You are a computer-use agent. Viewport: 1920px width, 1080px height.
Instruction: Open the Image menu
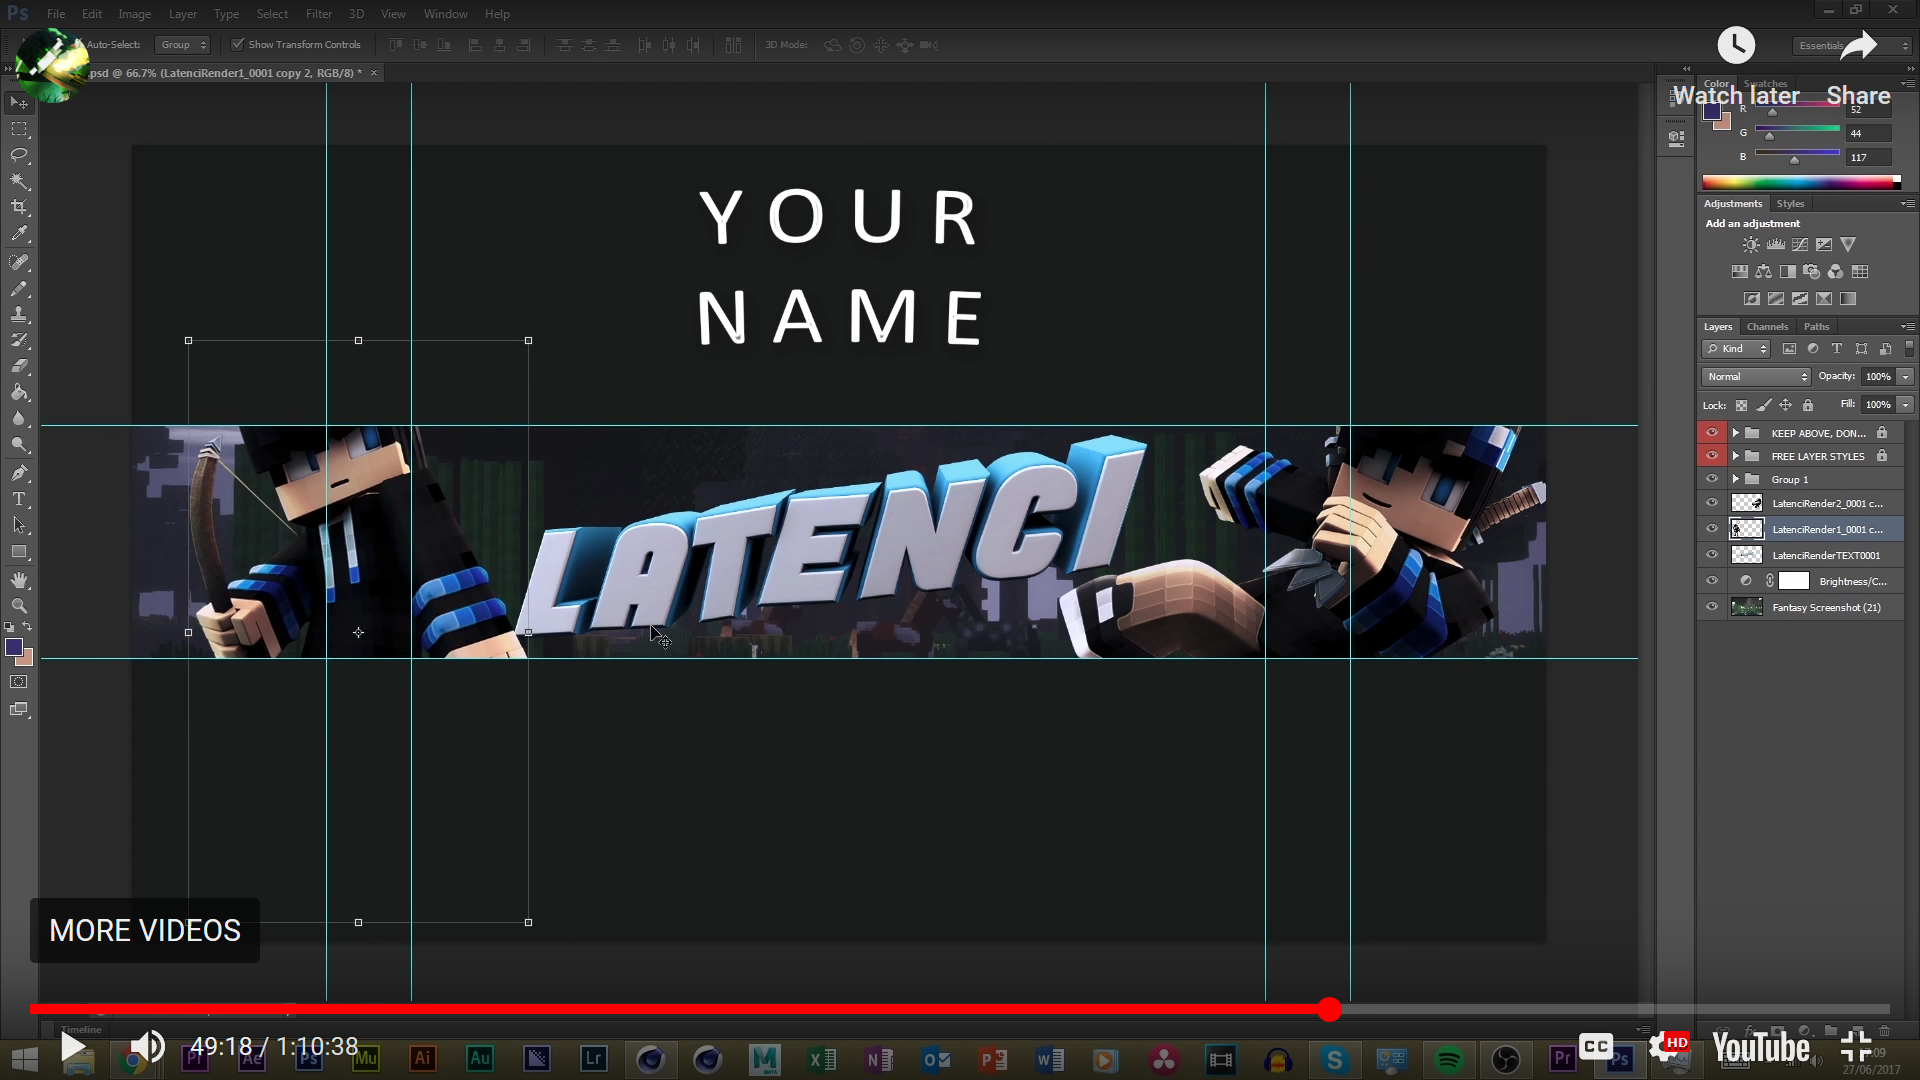[134, 14]
